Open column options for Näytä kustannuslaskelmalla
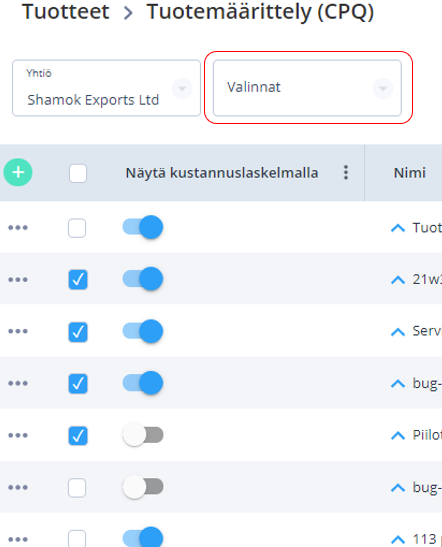 tap(346, 173)
